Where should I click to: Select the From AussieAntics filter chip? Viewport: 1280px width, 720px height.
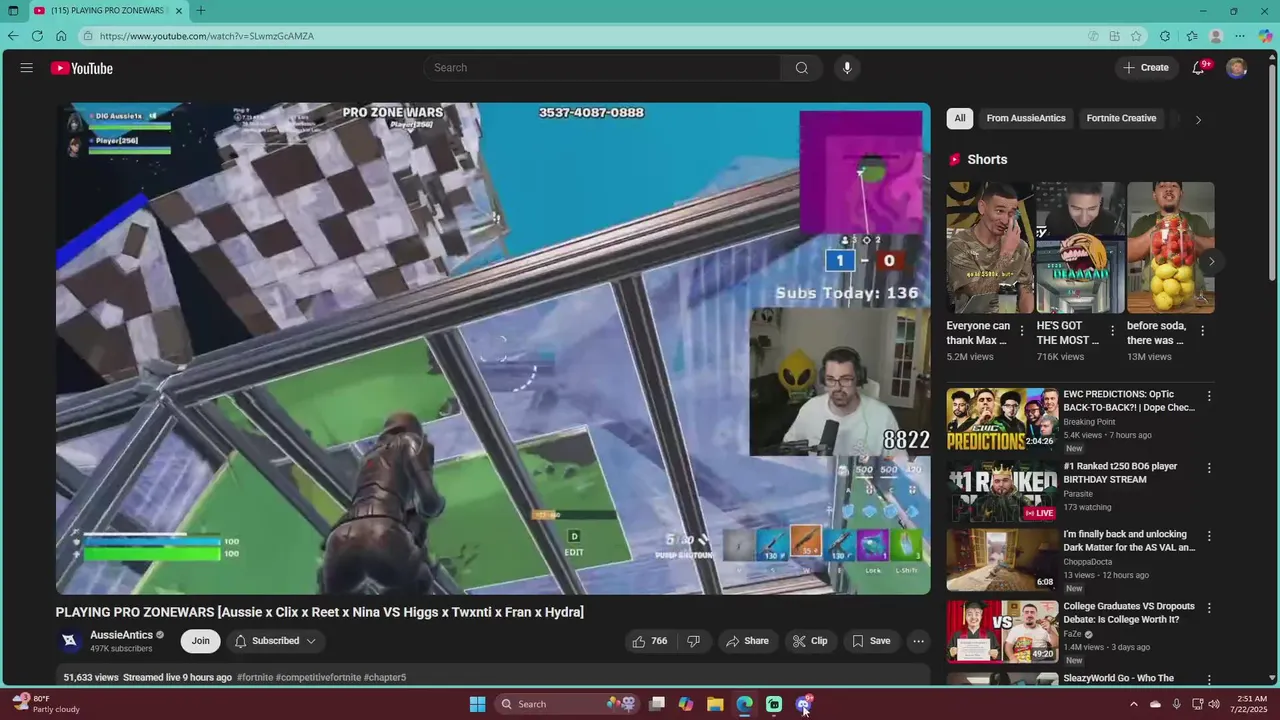(x=1026, y=118)
